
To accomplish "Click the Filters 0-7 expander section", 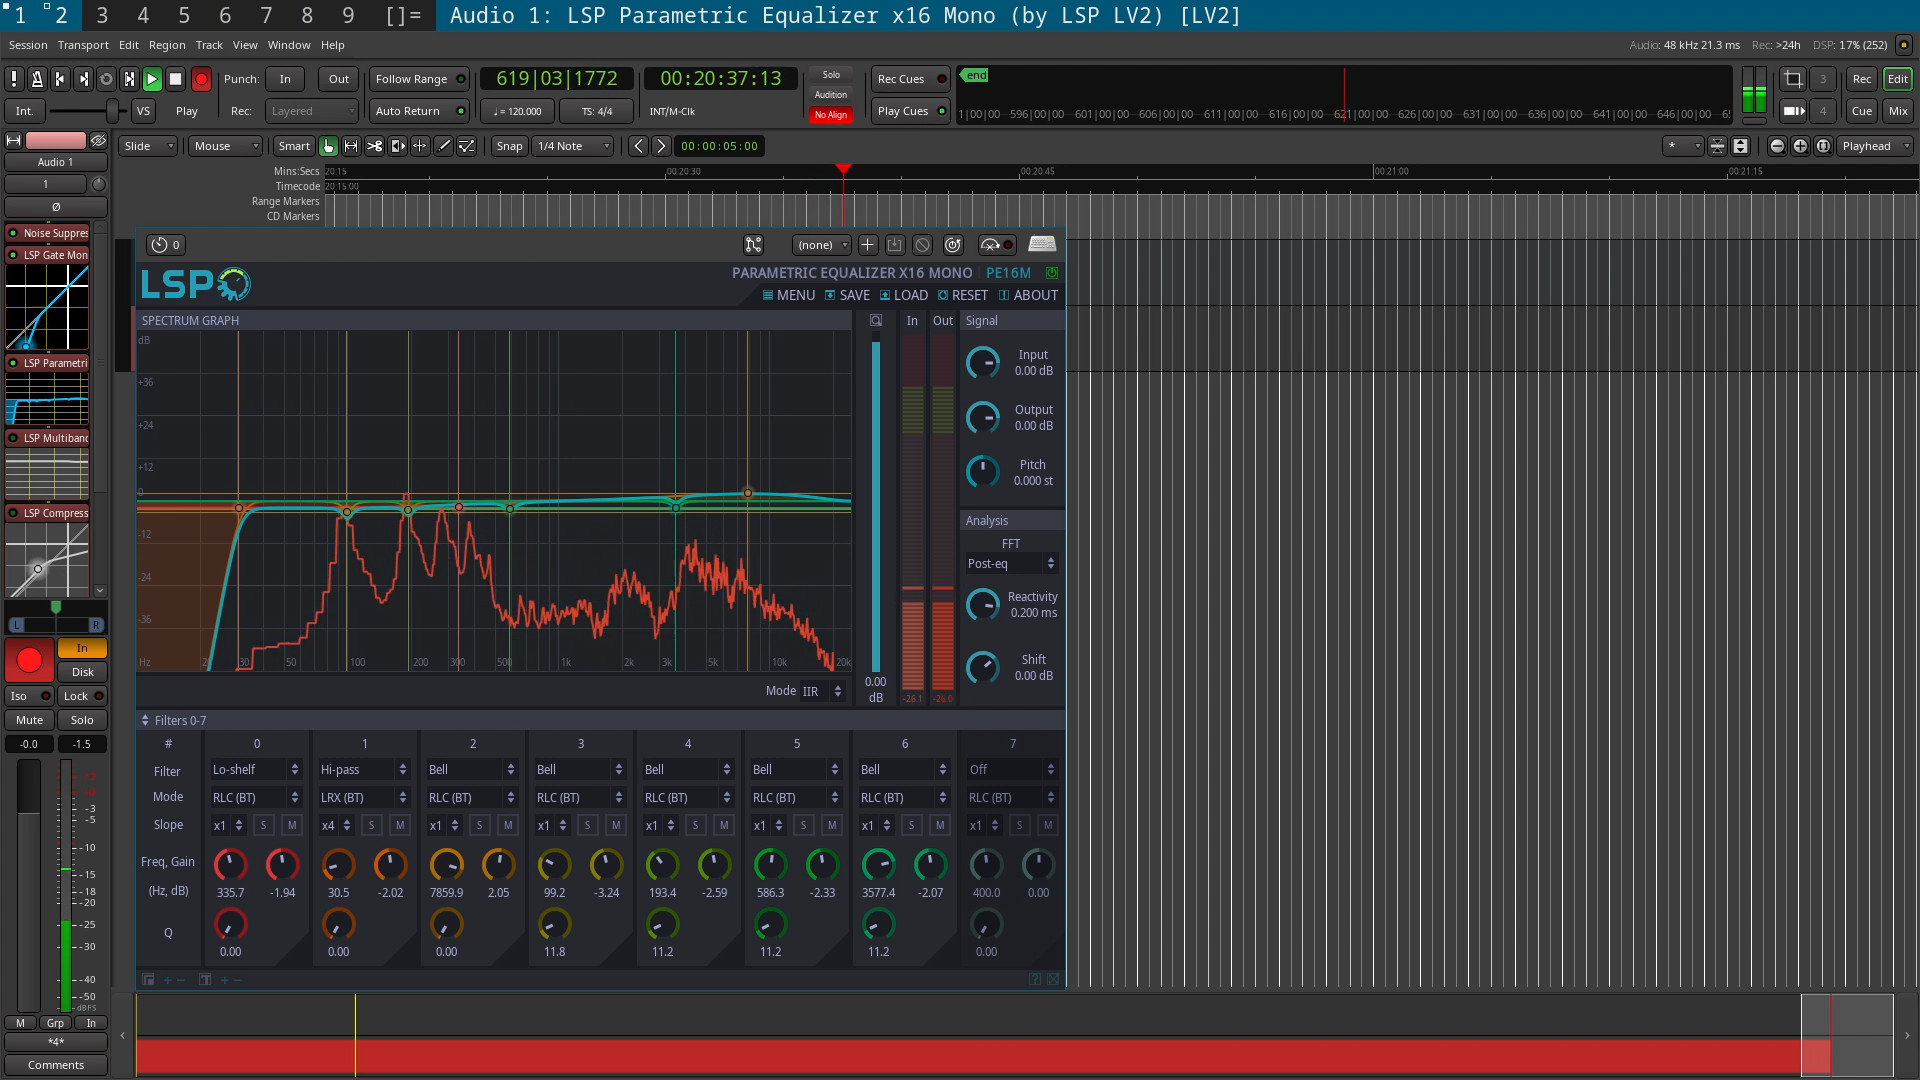I will pyautogui.click(x=144, y=719).
